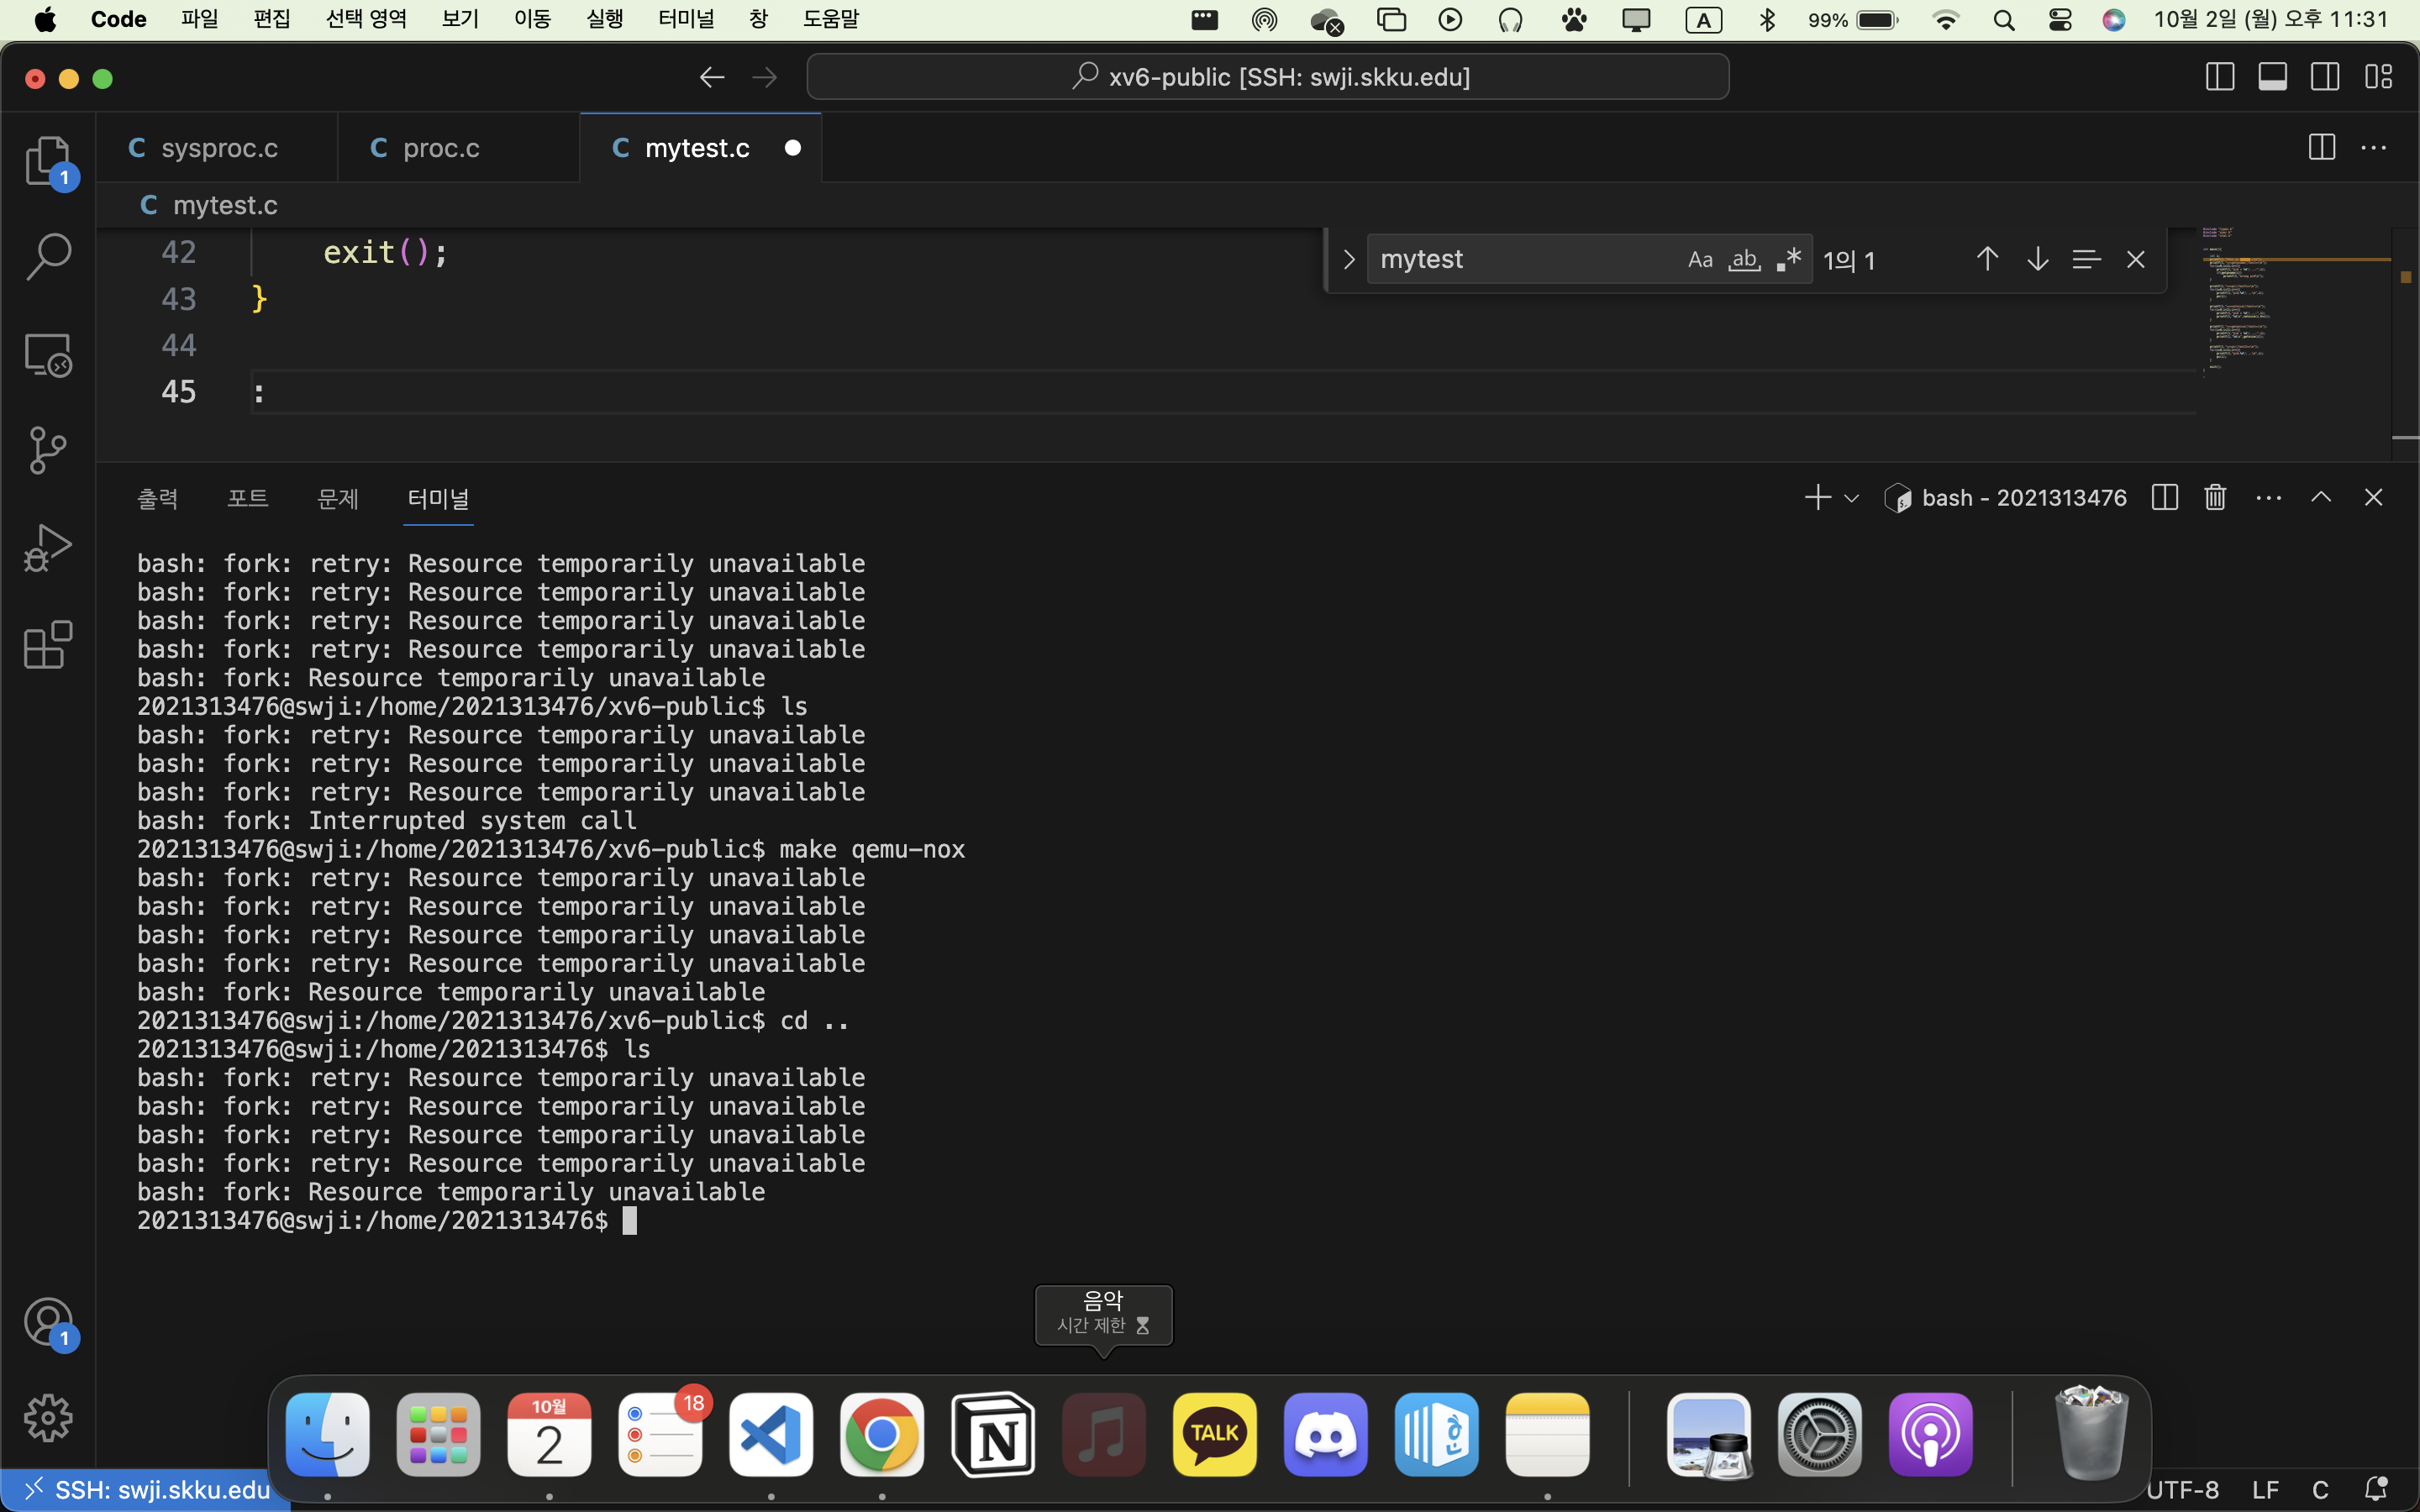
Task: Open the new terminal launch profile dropdown
Action: click(x=1851, y=498)
